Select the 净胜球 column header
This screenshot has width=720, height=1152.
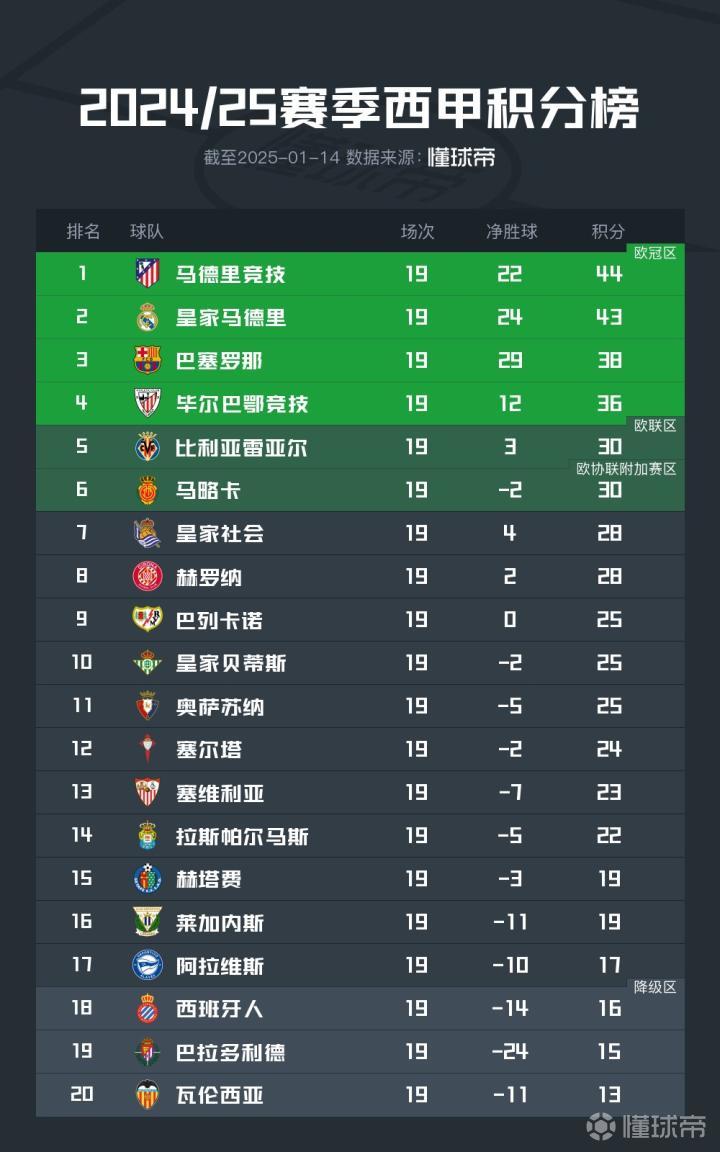click(511, 231)
